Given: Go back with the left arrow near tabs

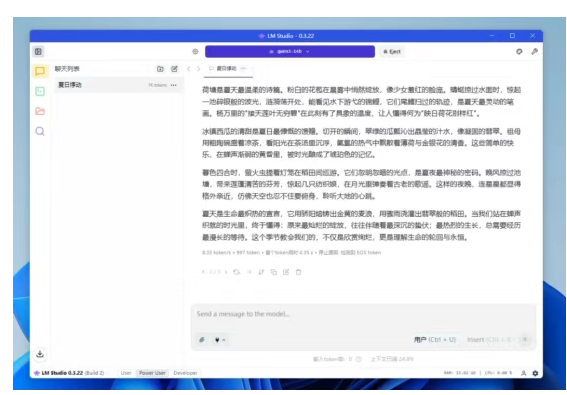Looking at the screenshot, I should [188, 69].
